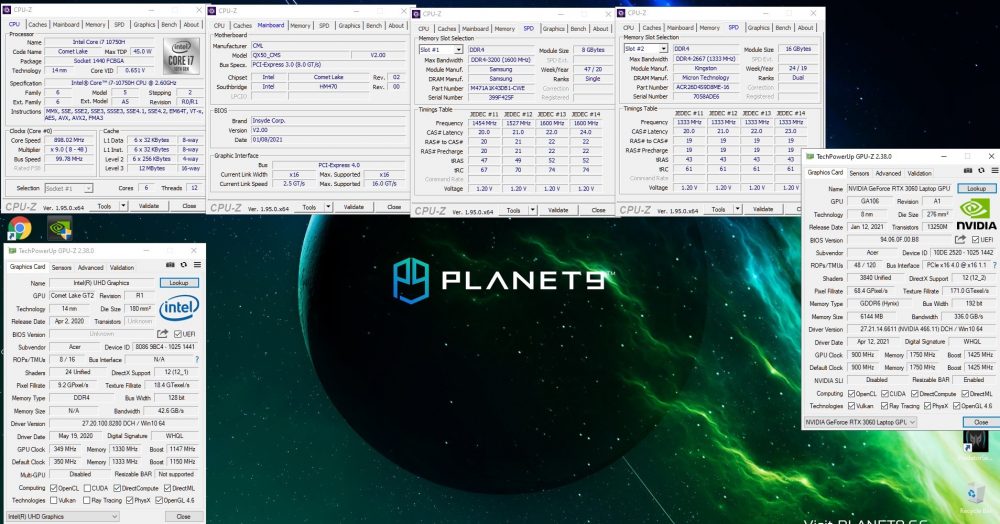This screenshot has height=524, width=1000.
Task: Click Lookup button in Intel GPU-Z window
Action: (179, 282)
